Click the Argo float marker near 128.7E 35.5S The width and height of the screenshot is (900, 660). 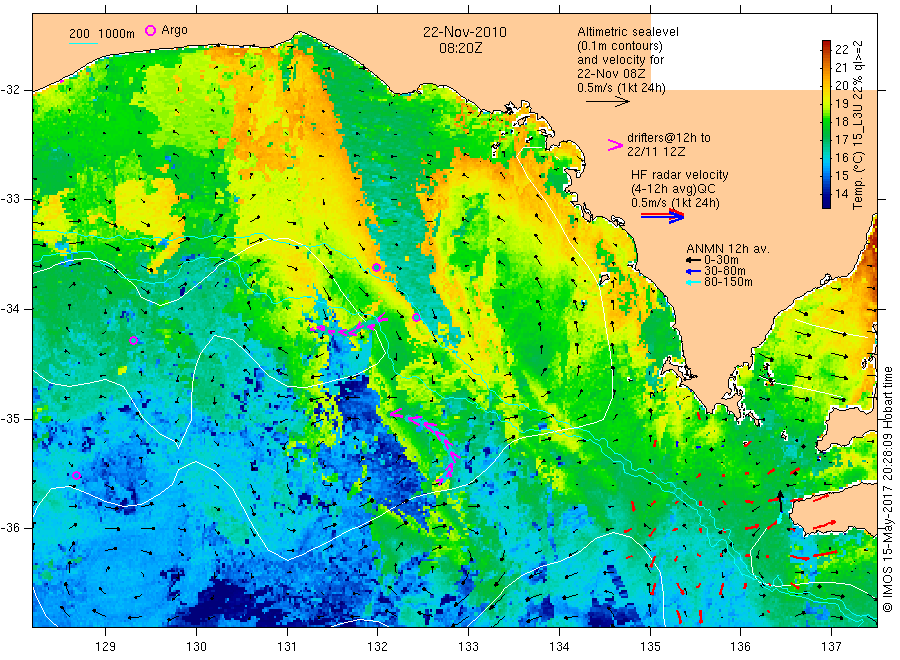[x=76, y=475]
